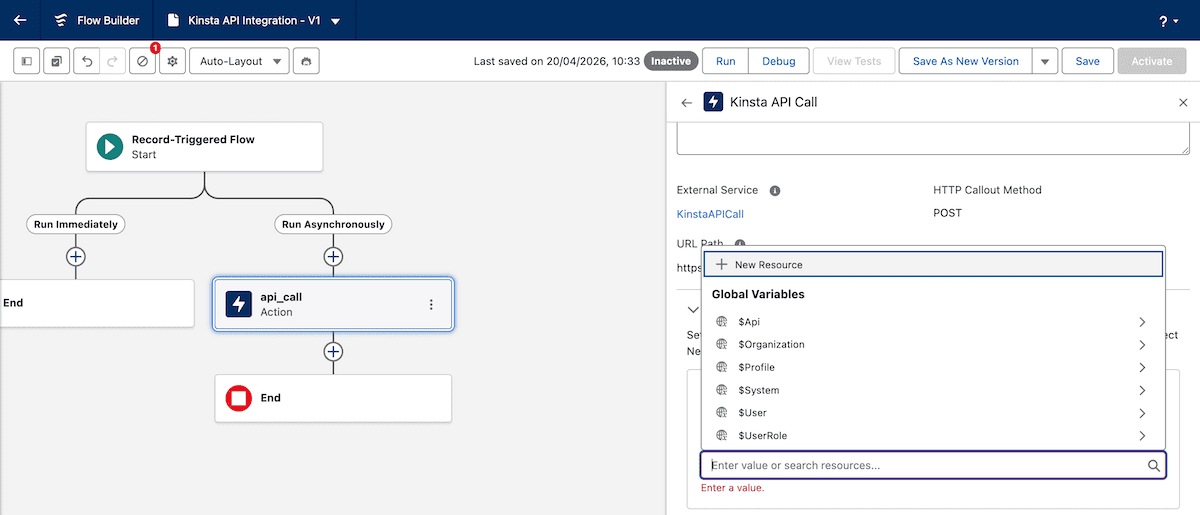Toggle the toolbox sidebar panel icon
Screen dimensions: 1200x515
point(27,61)
